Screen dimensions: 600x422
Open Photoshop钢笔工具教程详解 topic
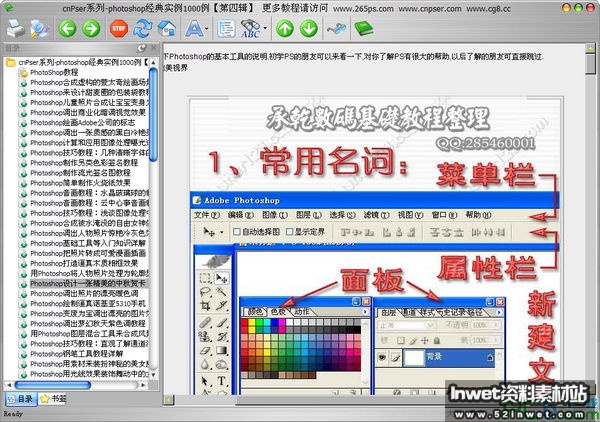[x=76, y=354]
